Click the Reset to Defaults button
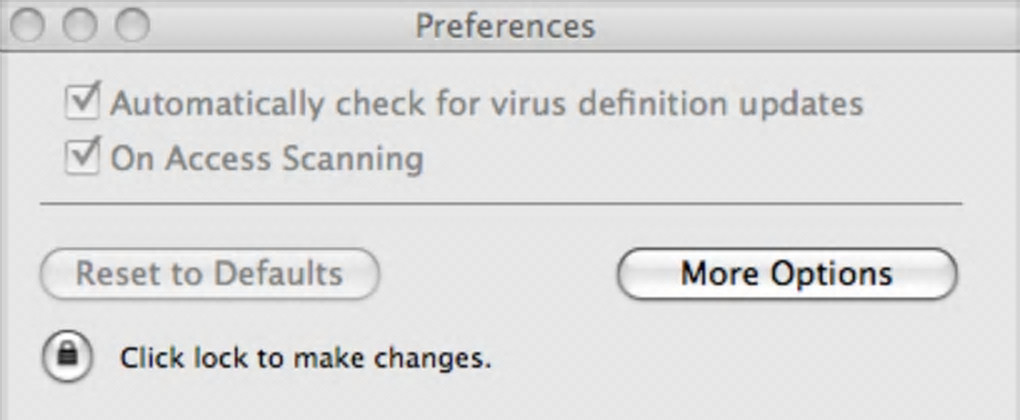1020x420 pixels. (x=209, y=274)
